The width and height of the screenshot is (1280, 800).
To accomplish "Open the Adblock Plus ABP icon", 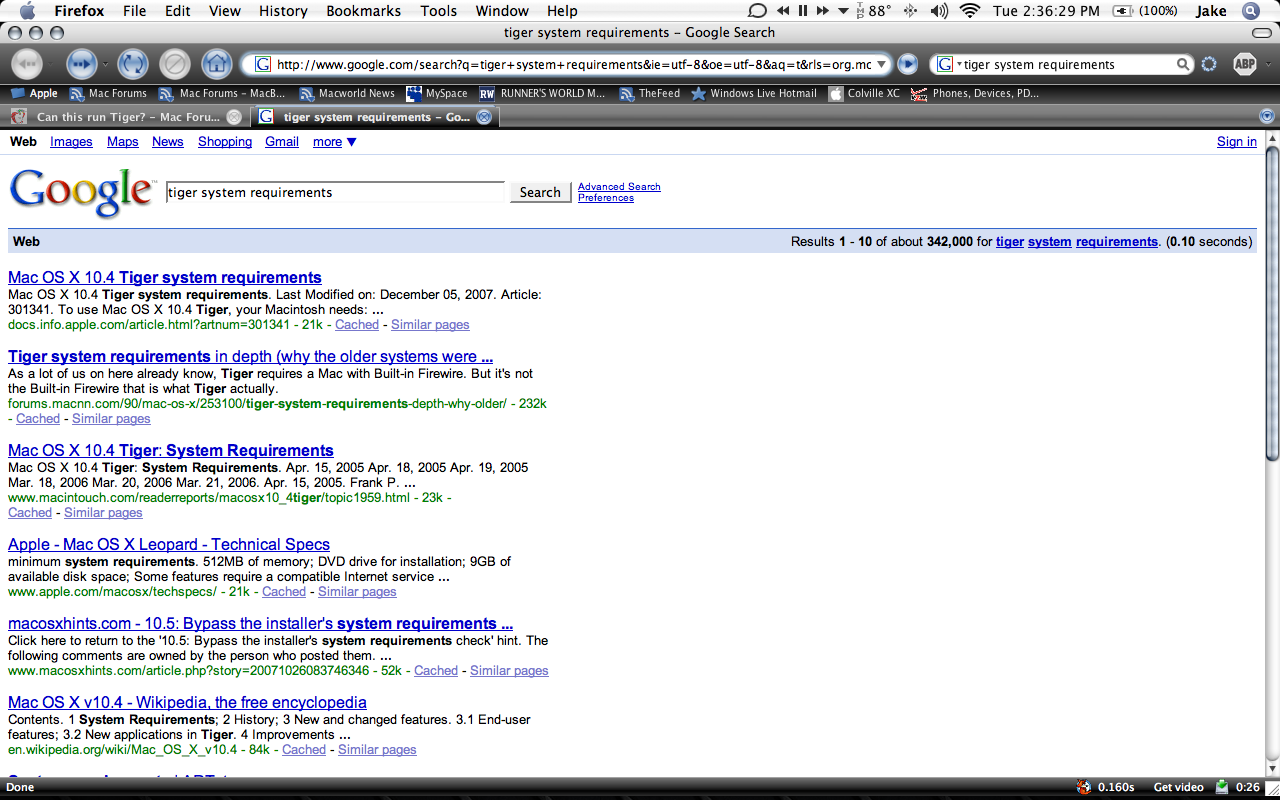I will point(1244,64).
